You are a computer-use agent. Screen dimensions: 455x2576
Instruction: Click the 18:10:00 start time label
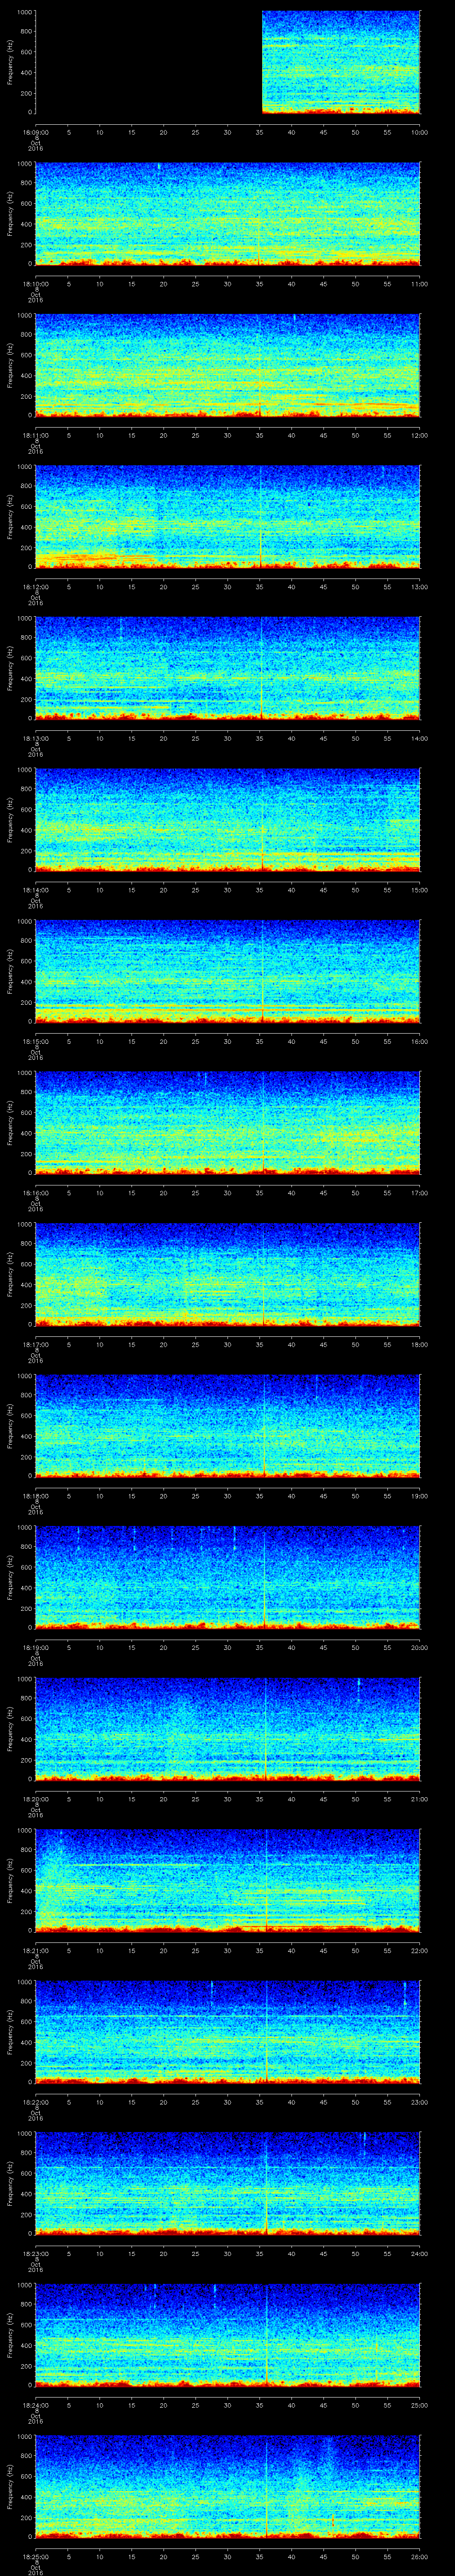coord(36,284)
